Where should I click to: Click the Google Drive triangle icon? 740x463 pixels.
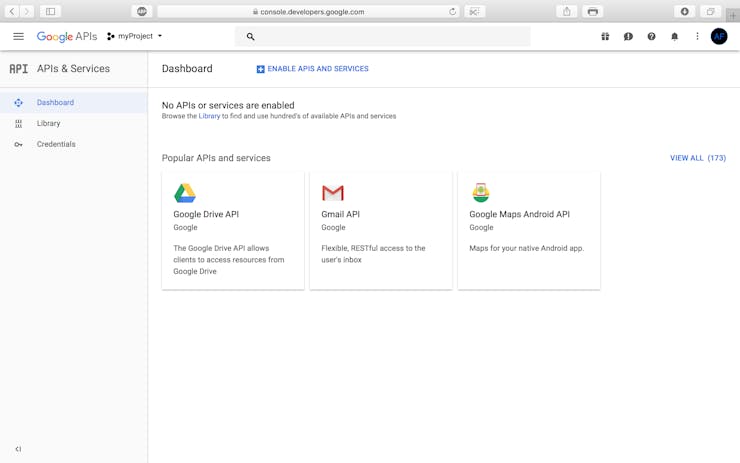point(185,193)
